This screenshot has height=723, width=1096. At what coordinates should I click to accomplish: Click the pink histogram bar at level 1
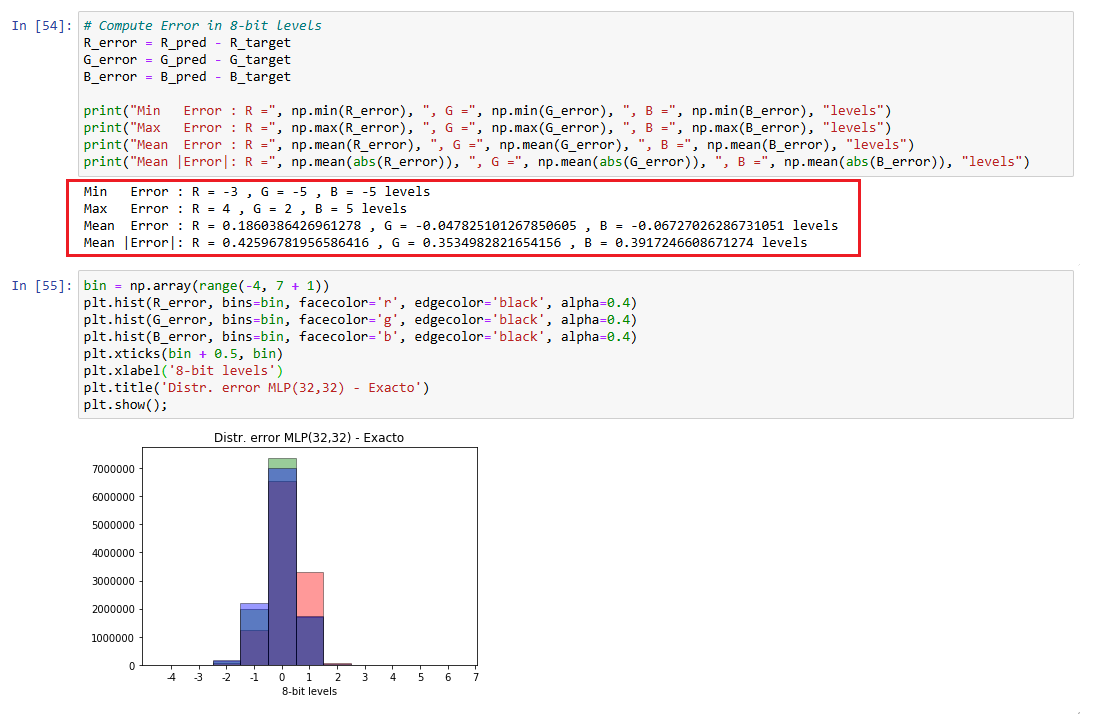pyautogui.click(x=310, y=594)
